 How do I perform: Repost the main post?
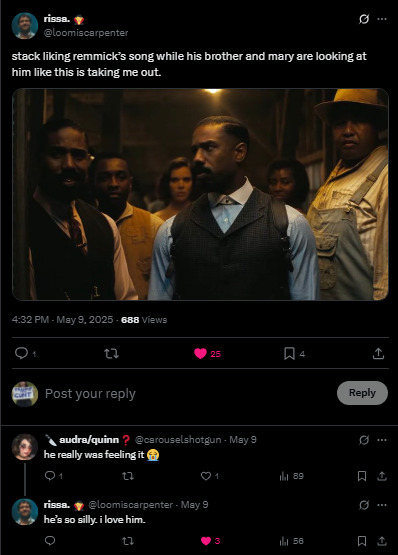pos(111,353)
